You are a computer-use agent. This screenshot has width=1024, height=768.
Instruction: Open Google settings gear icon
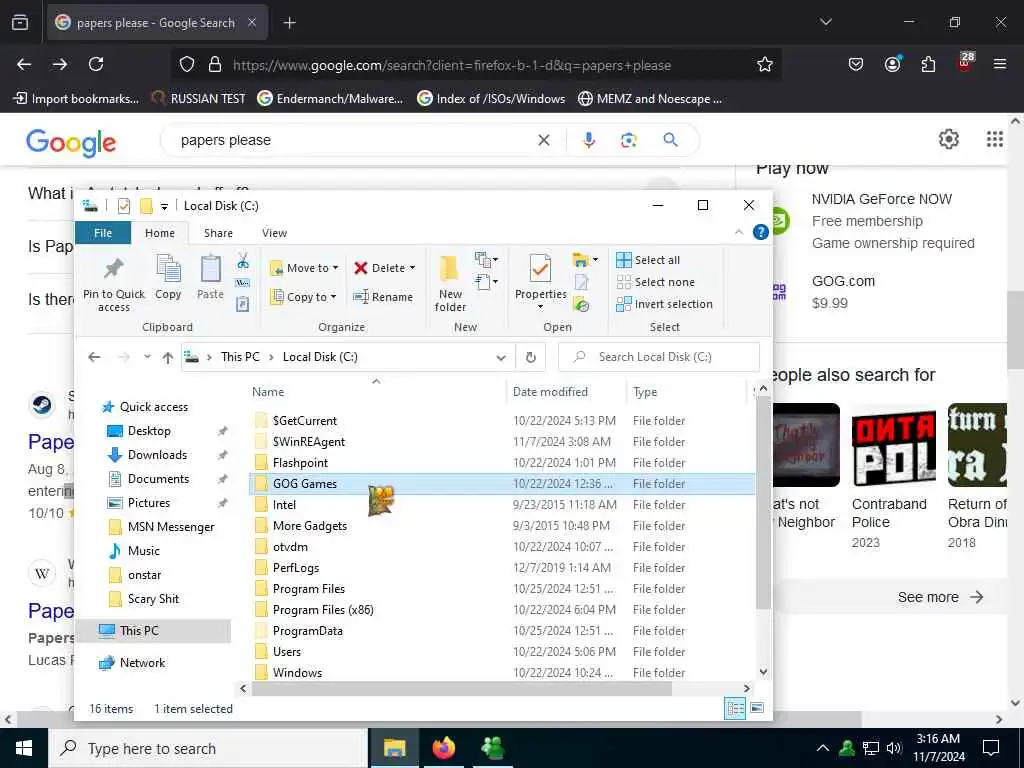coord(948,139)
